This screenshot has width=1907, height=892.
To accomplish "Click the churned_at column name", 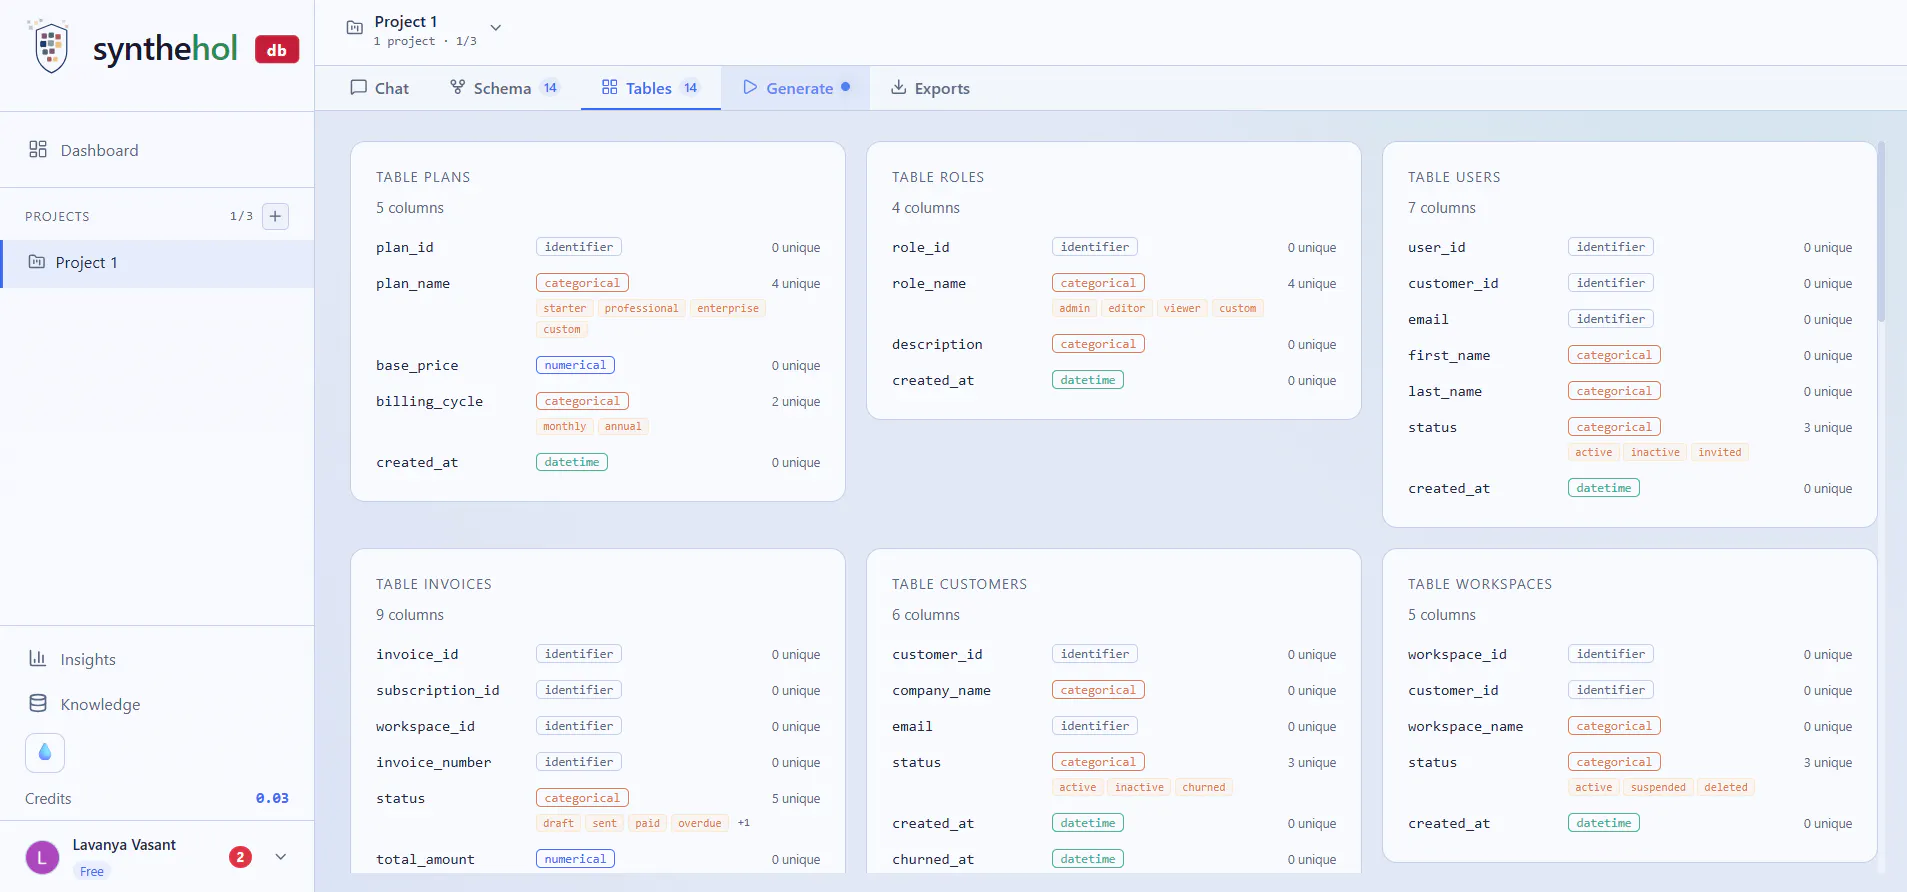I will point(933,859).
